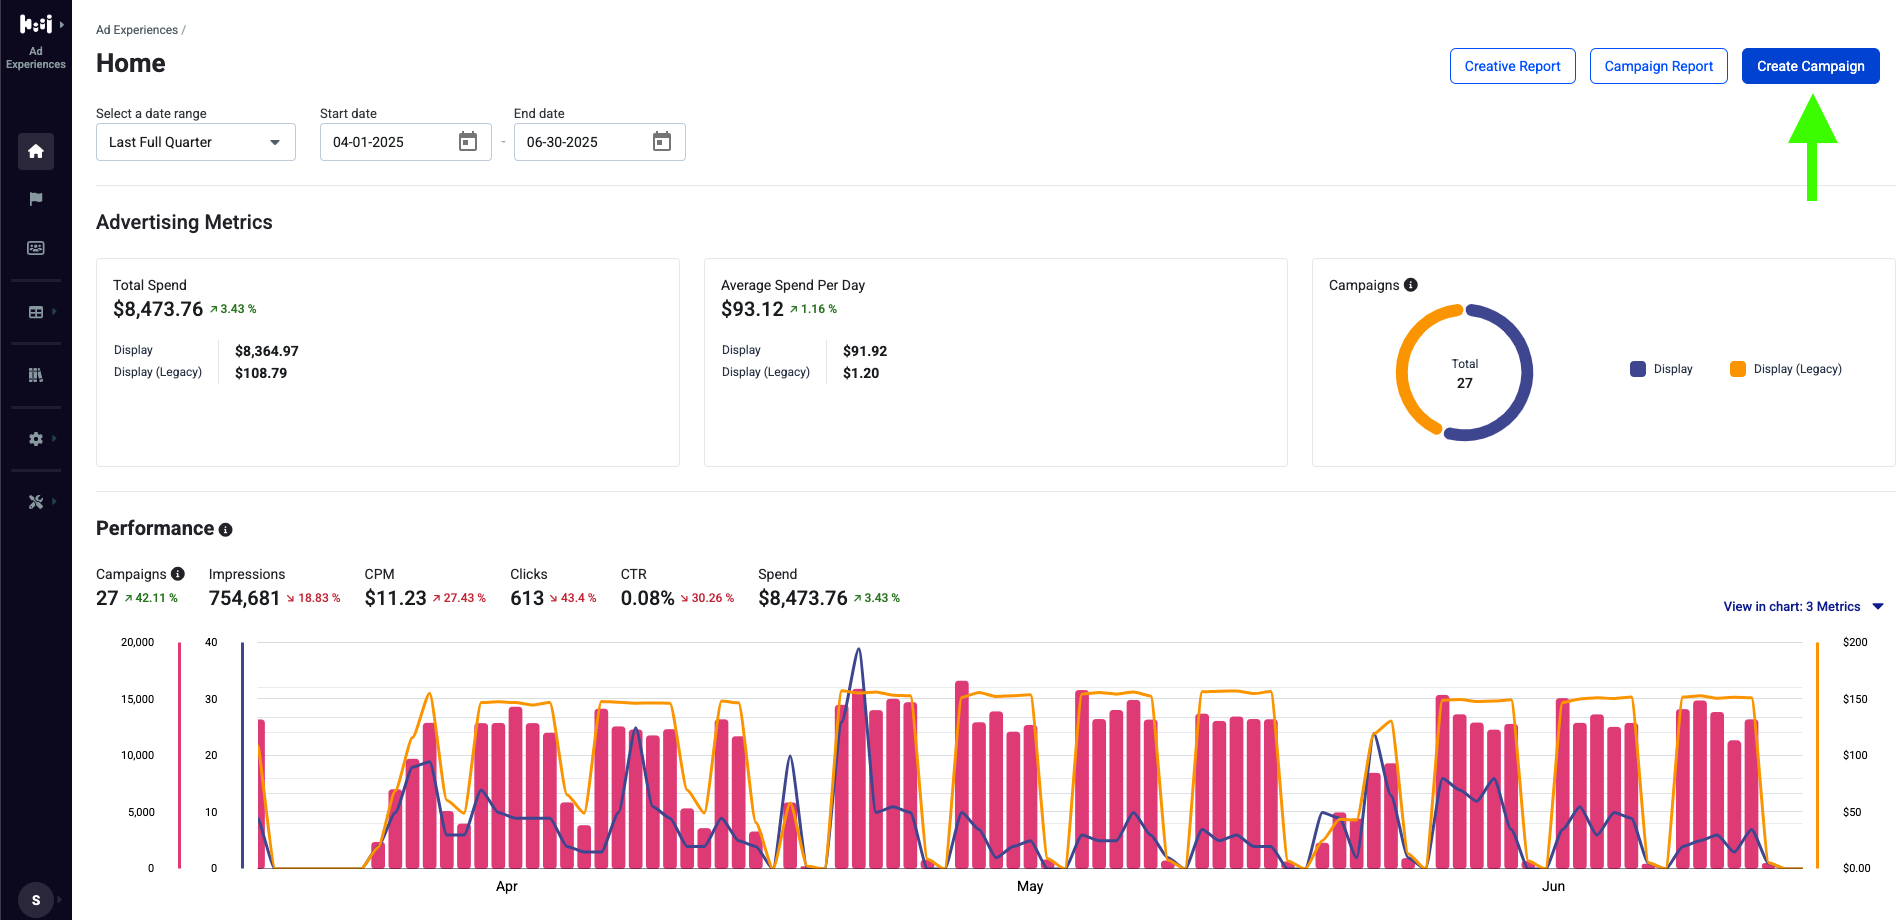The image size is (1903, 920).
Task: Click the creatives gallery icon in sidebar
Action: coord(36,248)
